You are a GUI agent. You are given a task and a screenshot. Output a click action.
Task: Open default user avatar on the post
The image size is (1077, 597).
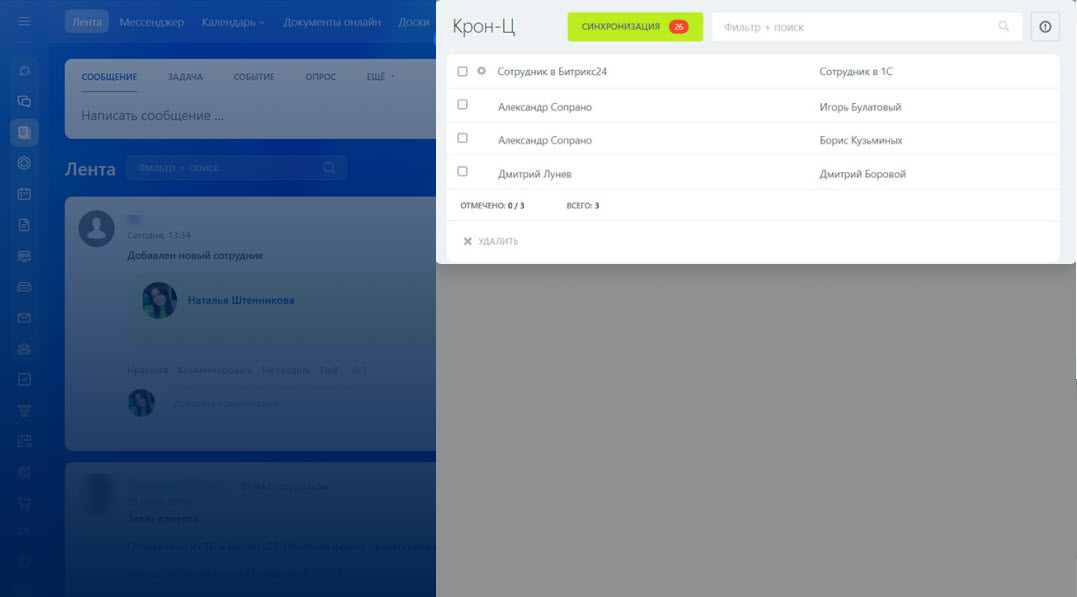click(96, 228)
